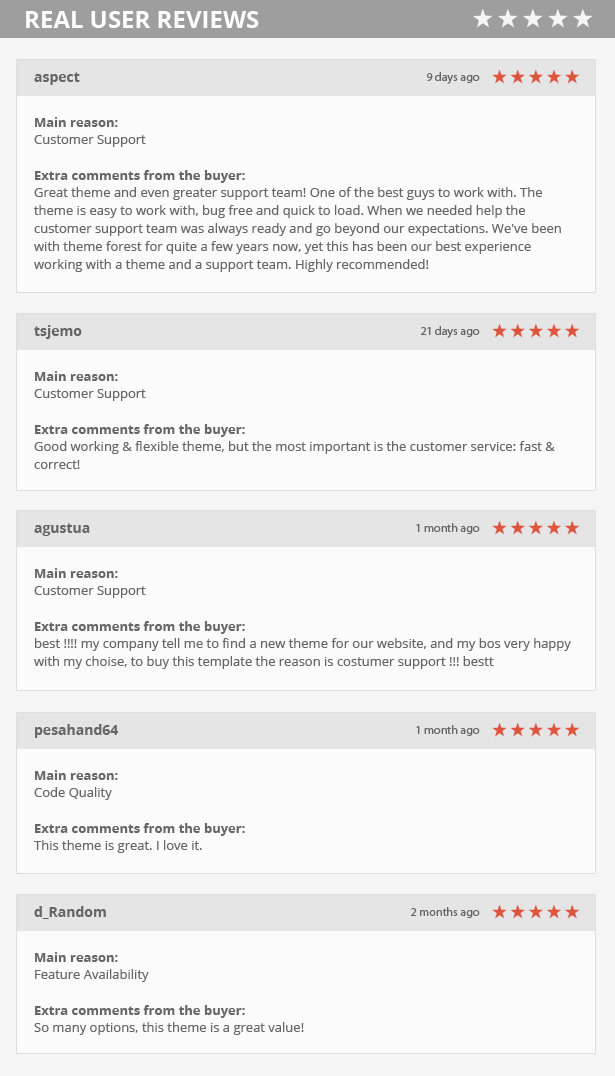Click the star rating for pesahand64's review
615x1076 pixels.
click(535, 730)
